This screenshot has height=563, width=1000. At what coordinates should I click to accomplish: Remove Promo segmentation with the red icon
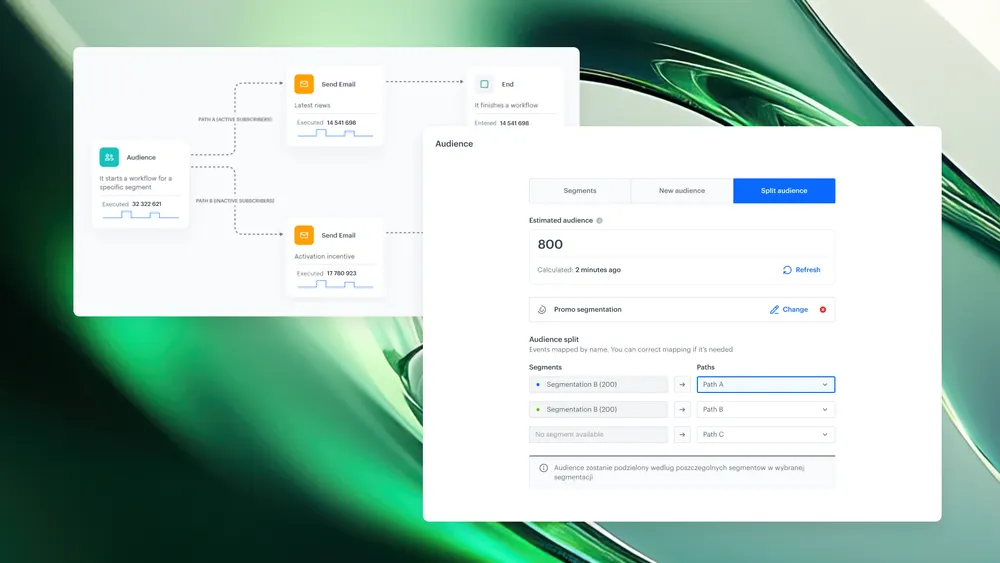(823, 309)
